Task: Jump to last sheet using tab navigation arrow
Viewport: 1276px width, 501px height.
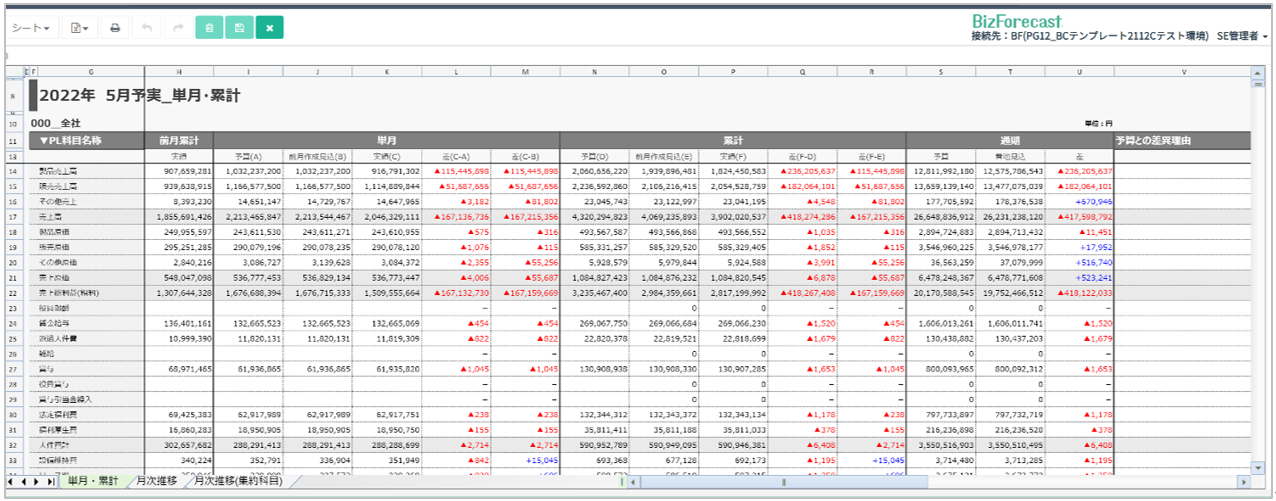Action: 52,482
